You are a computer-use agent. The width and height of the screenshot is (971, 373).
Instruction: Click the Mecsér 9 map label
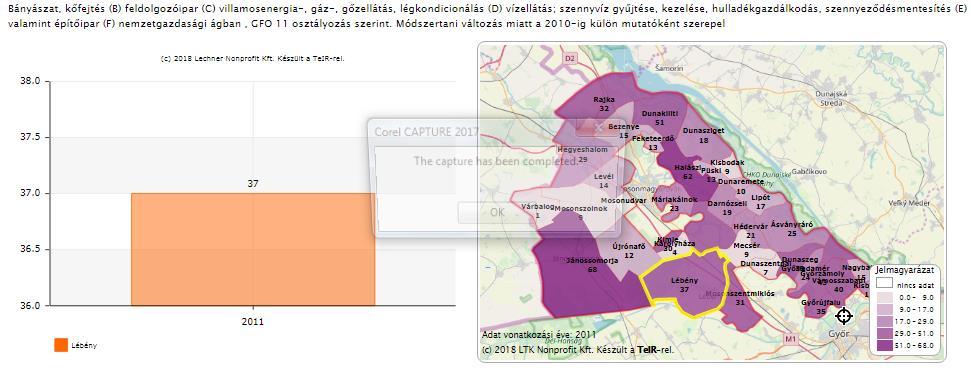[746, 250]
